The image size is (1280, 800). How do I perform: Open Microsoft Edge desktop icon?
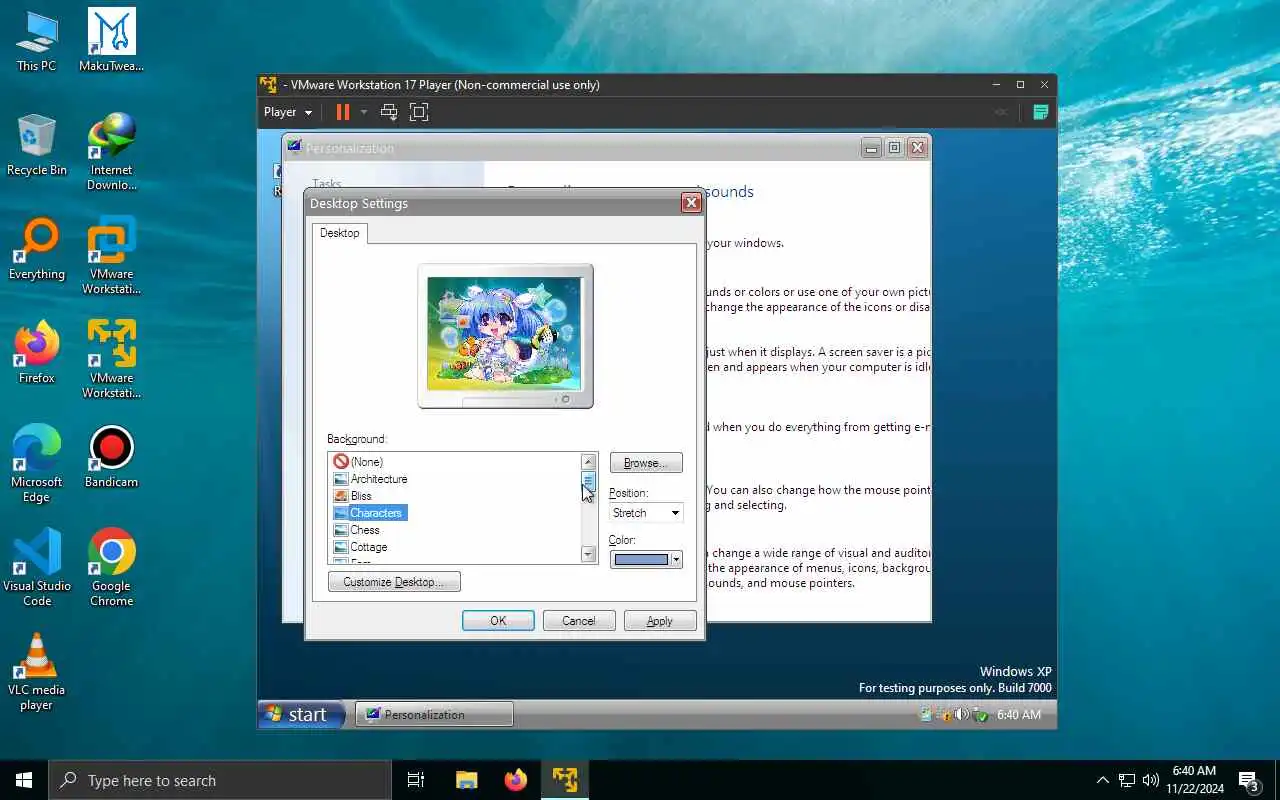click(x=37, y=464)
